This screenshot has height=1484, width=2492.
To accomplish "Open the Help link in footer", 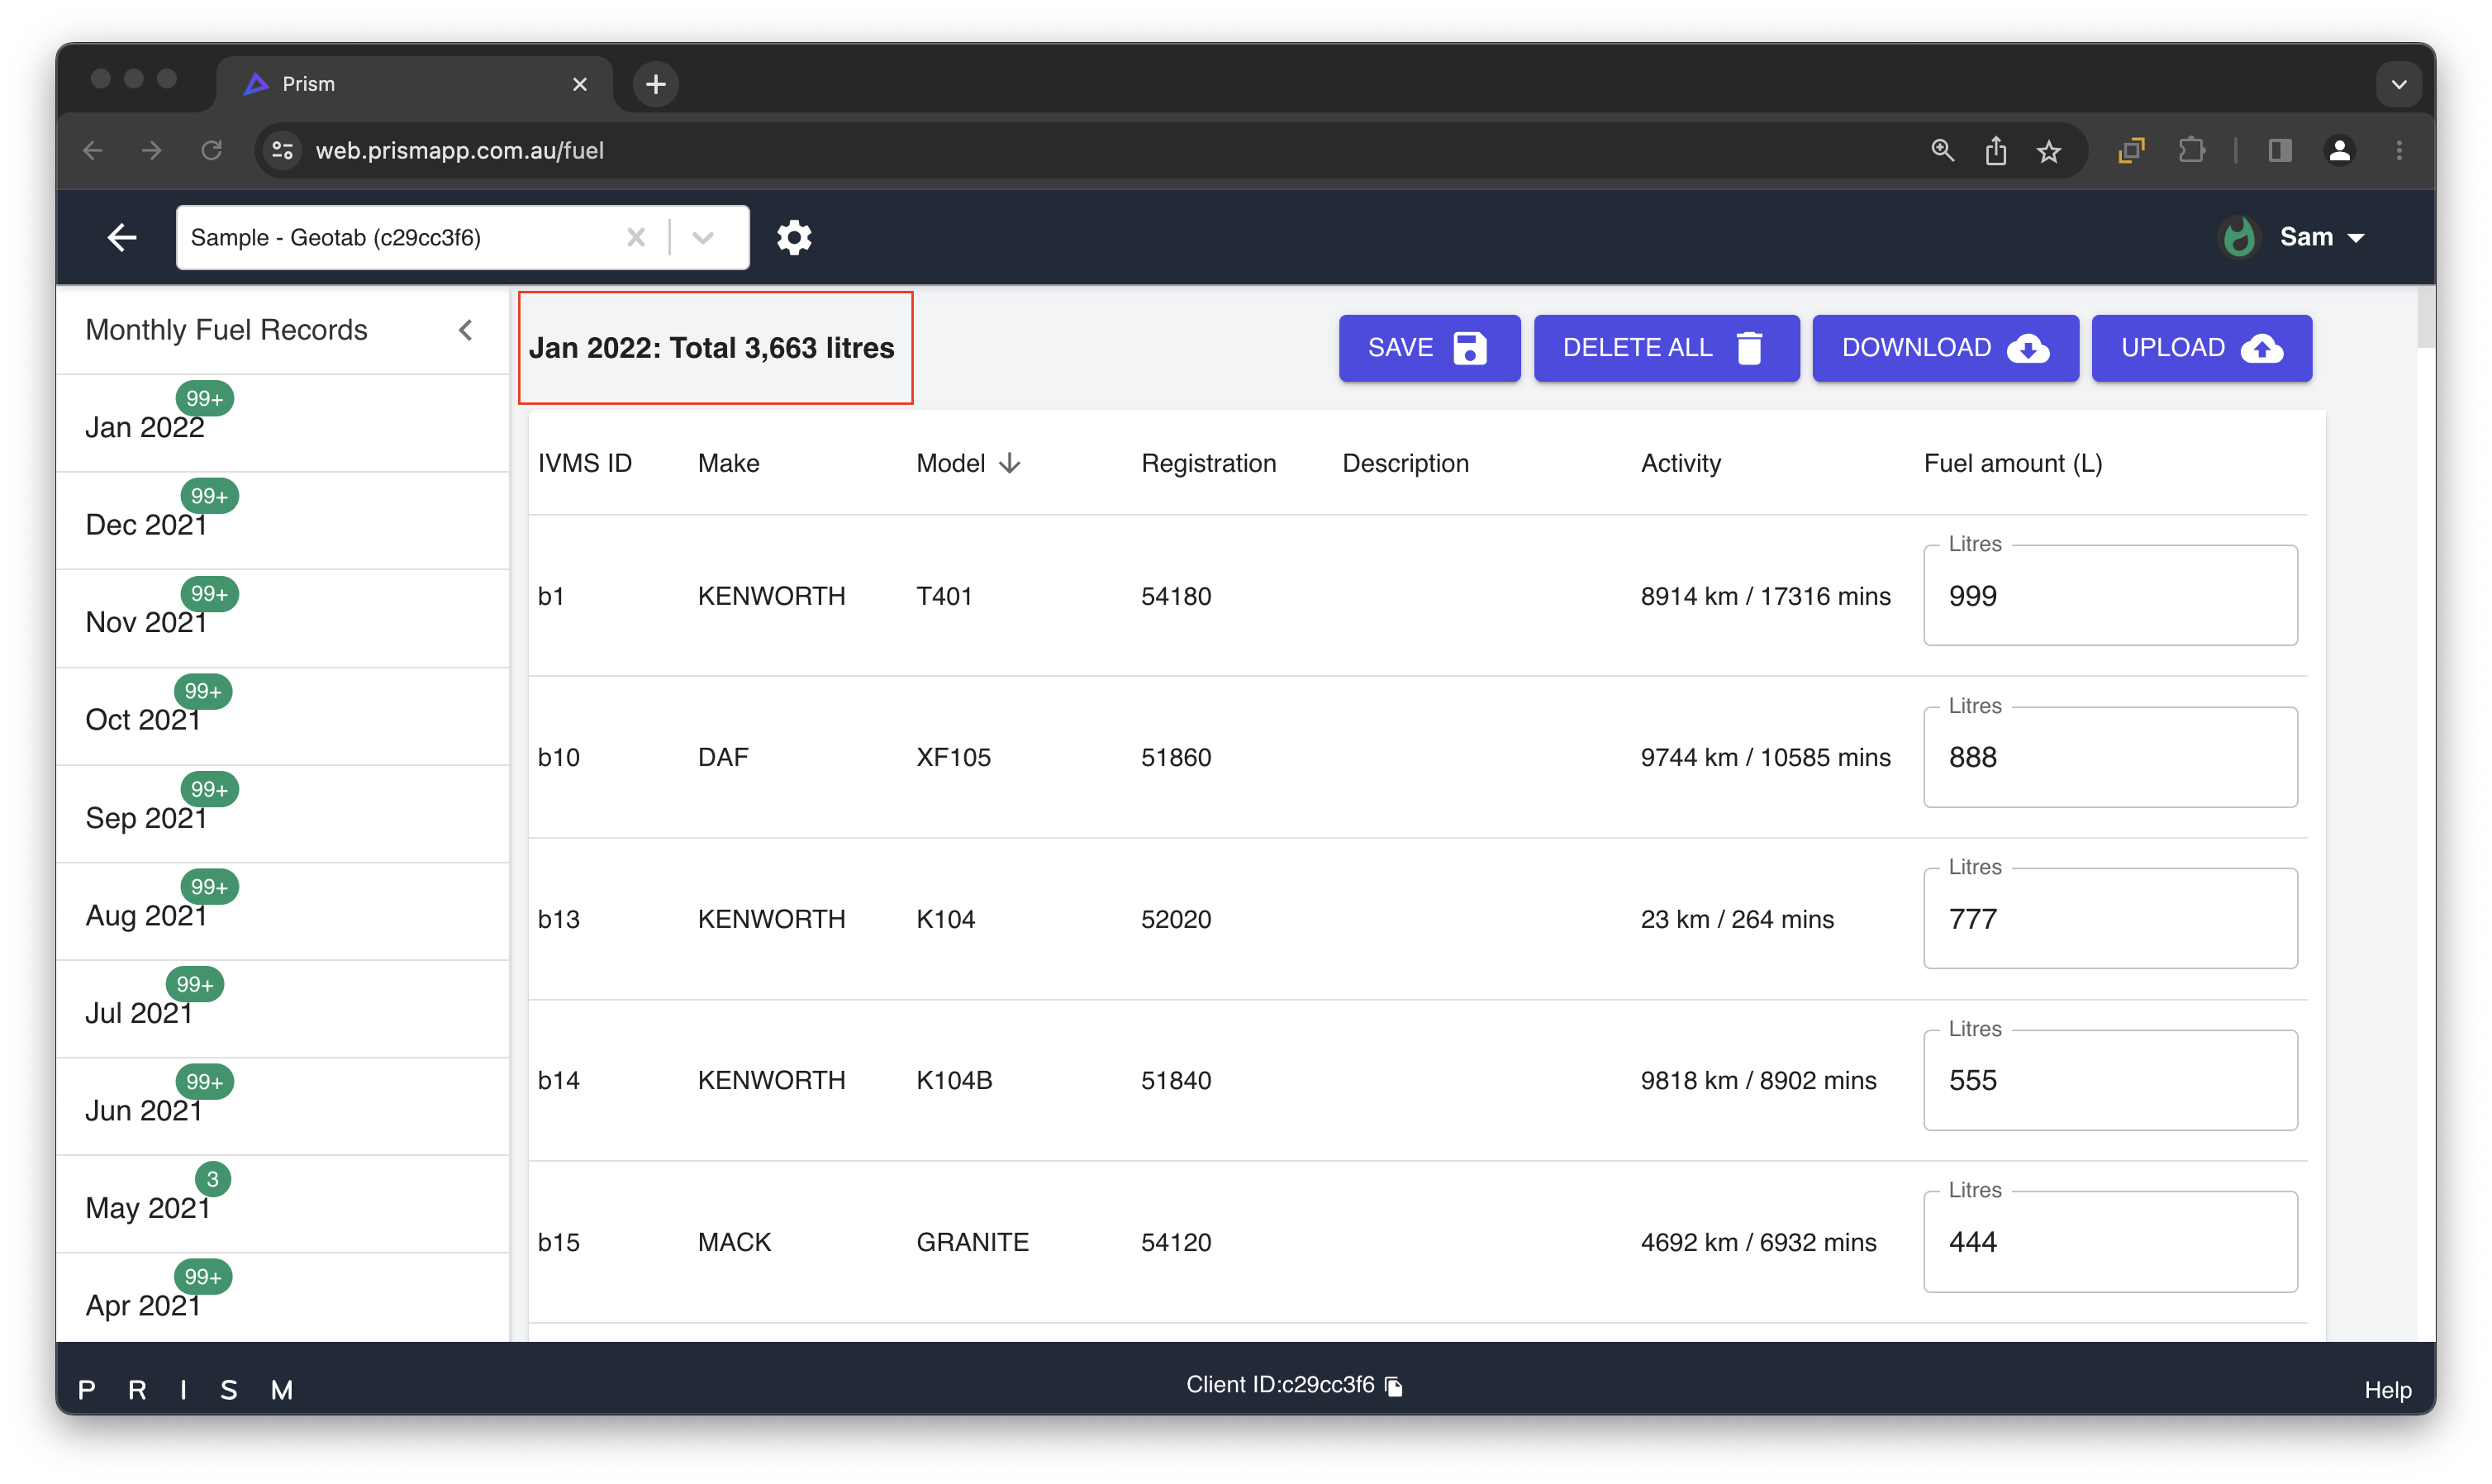I will pyautogui.click(x=2387, y=1390).
